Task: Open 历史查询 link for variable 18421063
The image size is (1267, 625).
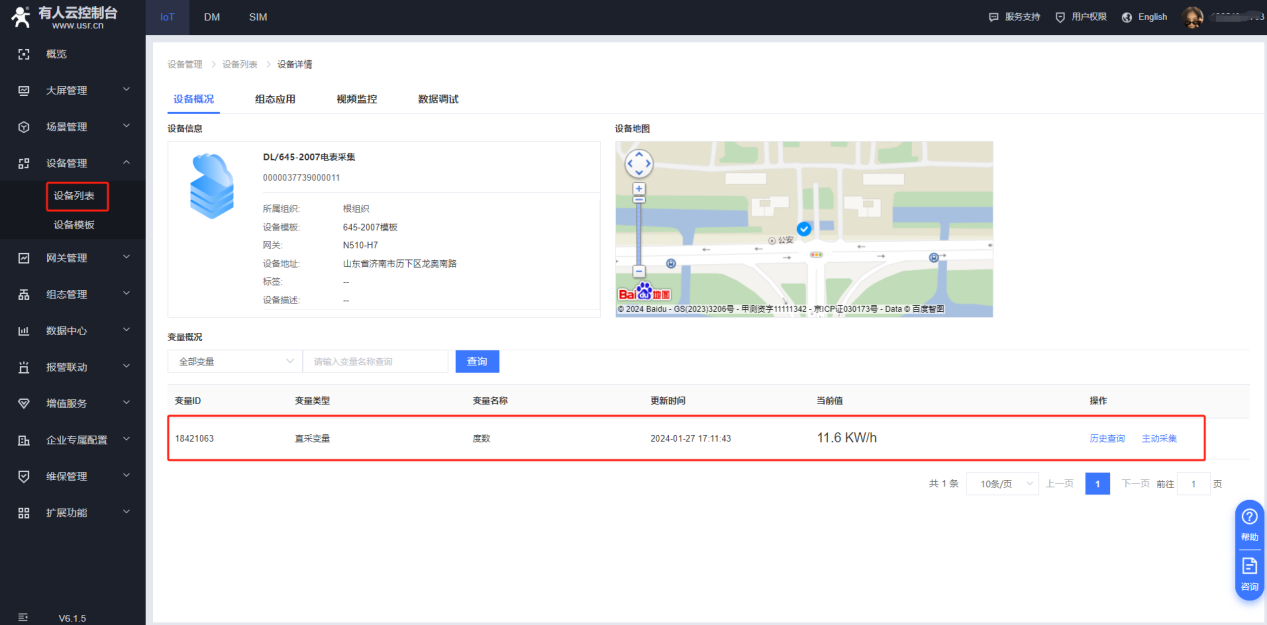Action: 1107,438
